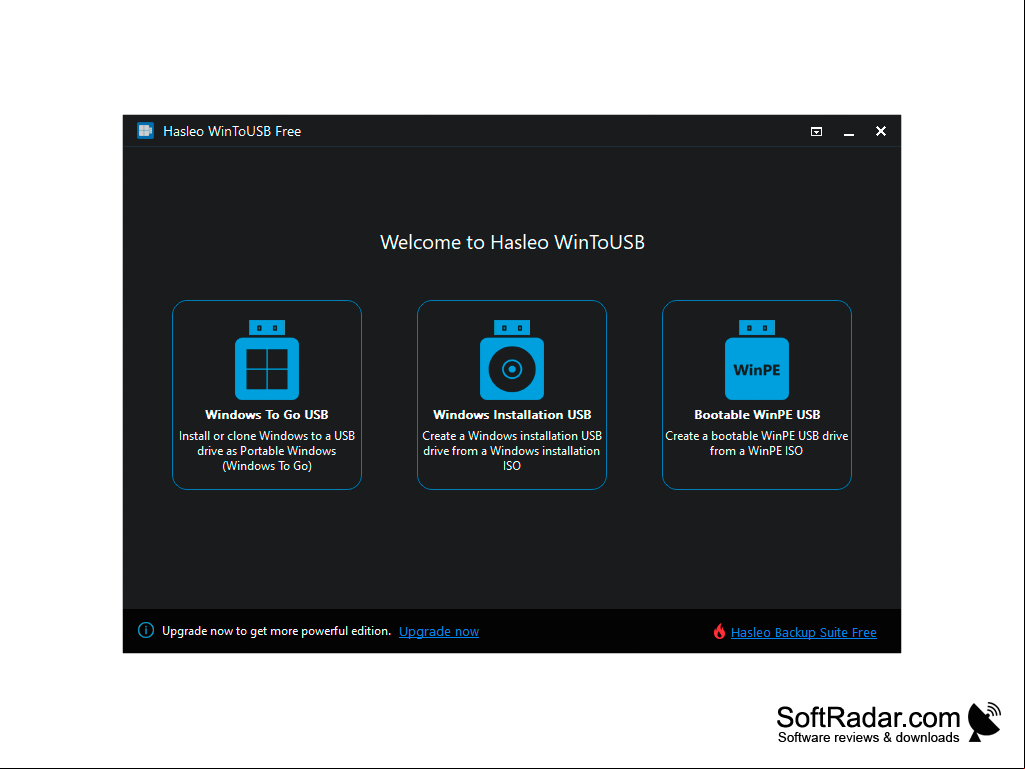Click the Windows To Go USB drive icon
This screenshot has height=769, width=1025.
267,360
